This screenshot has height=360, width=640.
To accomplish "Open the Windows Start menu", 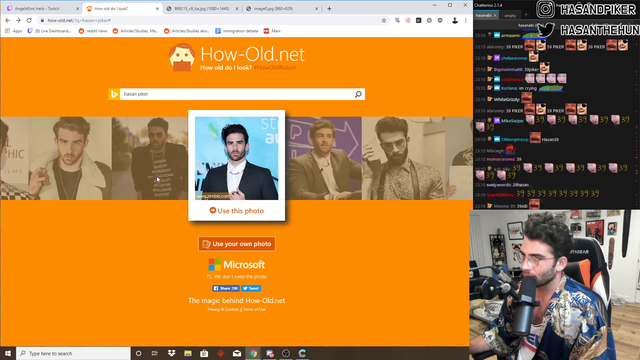I will pos(8,353).
